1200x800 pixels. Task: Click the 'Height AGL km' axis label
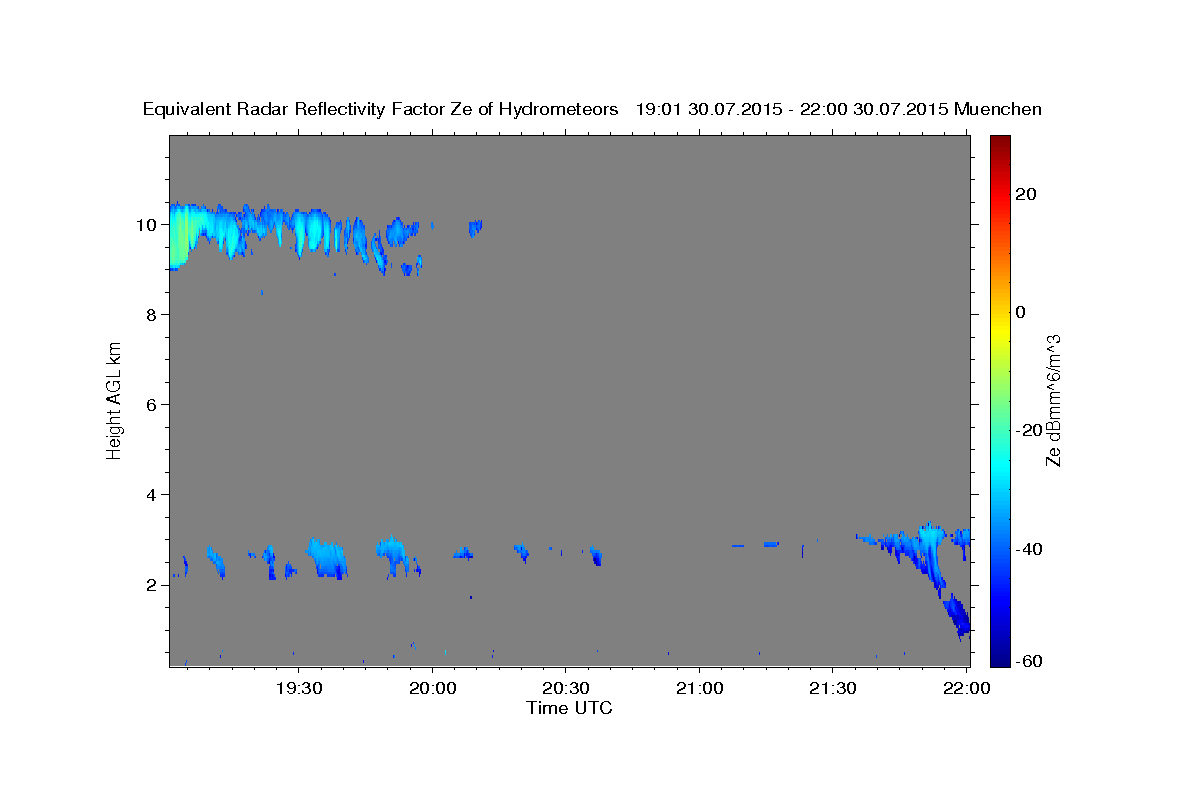coord(115,400)
